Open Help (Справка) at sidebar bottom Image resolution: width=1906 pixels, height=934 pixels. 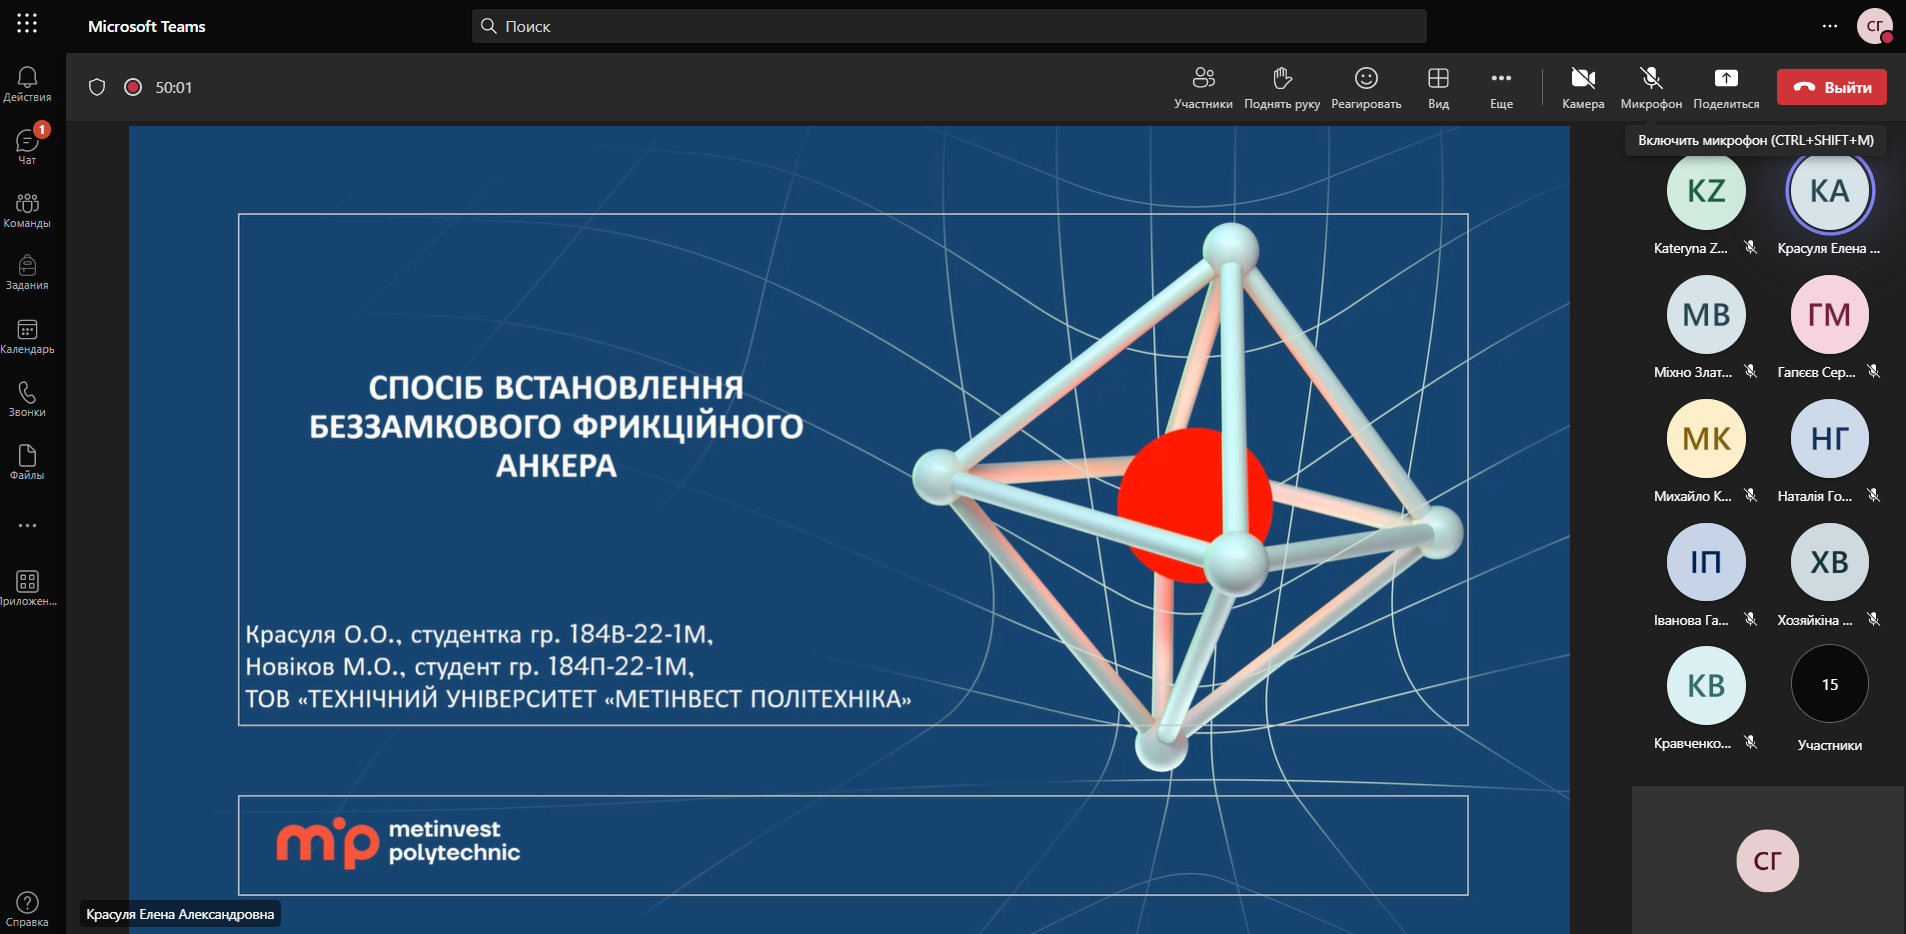point(27,909)
